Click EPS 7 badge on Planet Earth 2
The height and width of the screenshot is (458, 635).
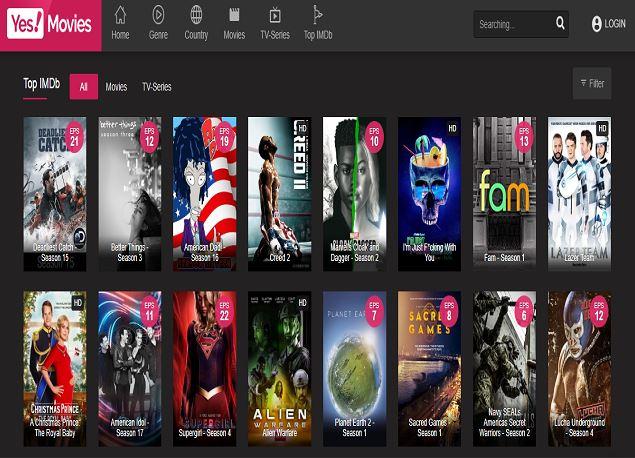[x=374, y=311]
